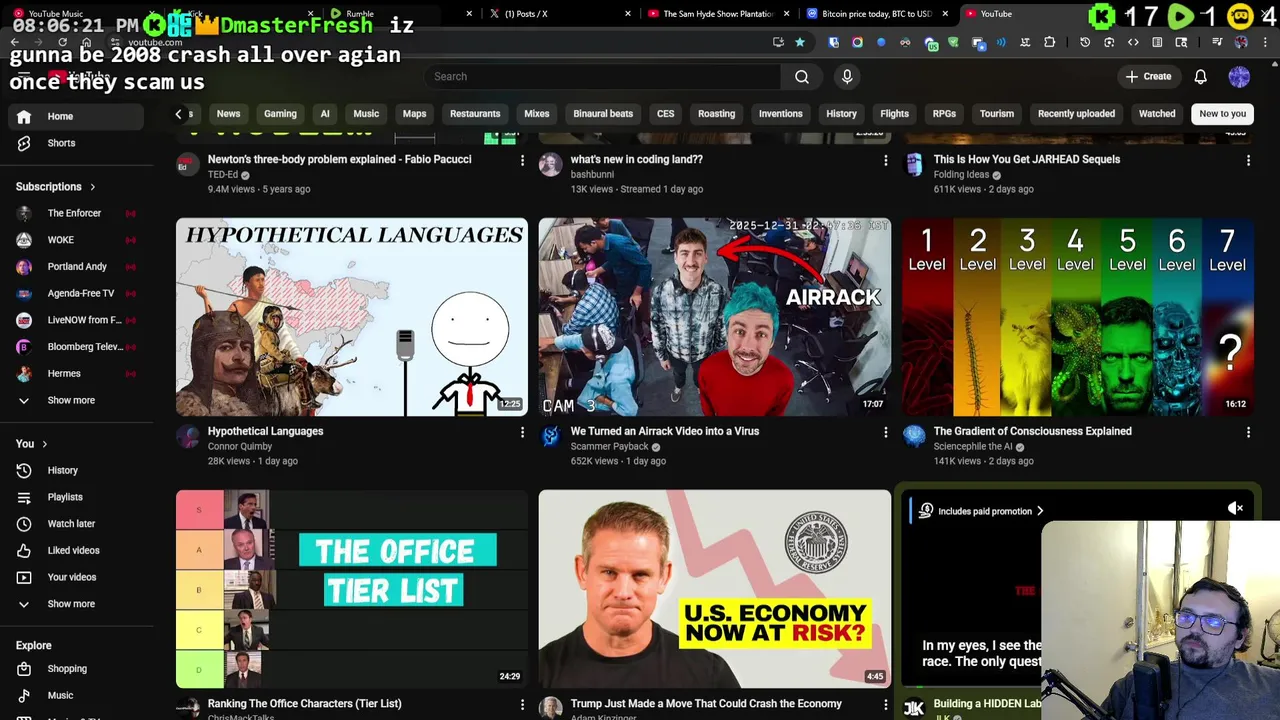The image size is (1280, 720).
Task: Open Music under Explore
Action: 77,695
